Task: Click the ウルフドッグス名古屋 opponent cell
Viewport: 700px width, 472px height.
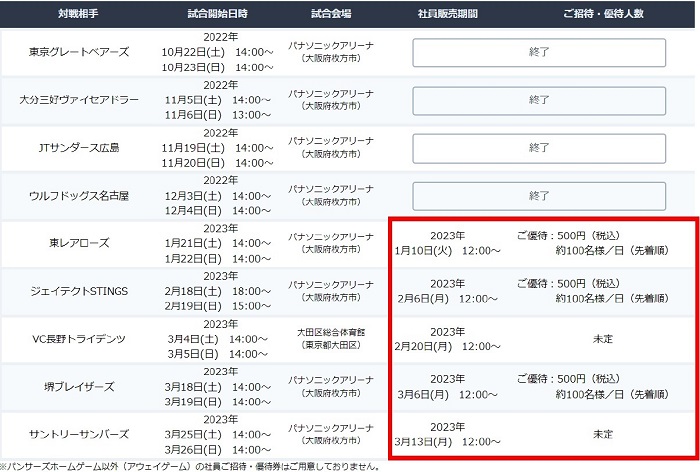Action: coord(79,196)
